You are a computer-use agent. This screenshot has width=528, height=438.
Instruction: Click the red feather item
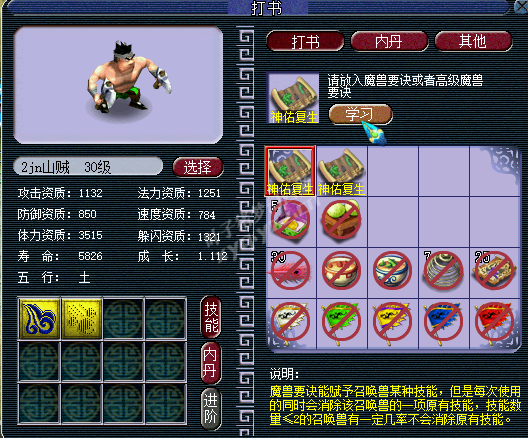(291, 271)
